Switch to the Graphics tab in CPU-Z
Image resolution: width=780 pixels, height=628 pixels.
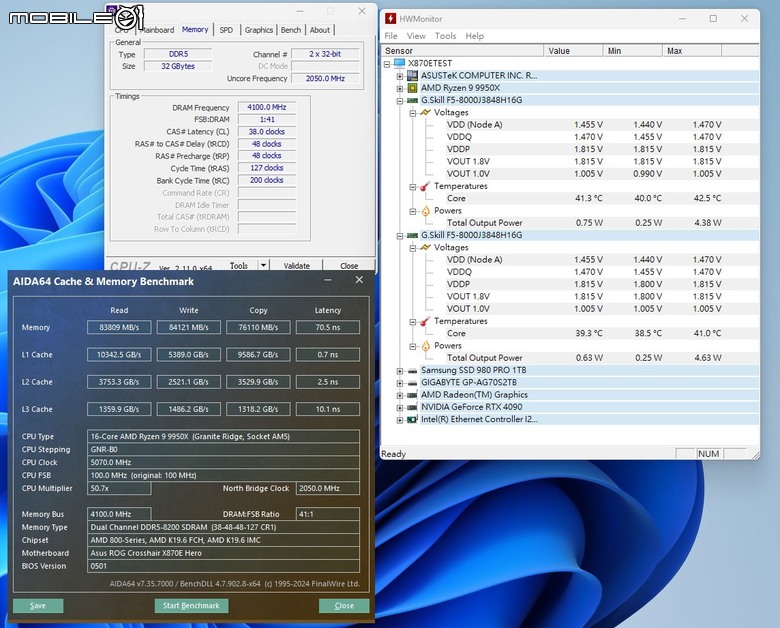[x=259, y=30]
